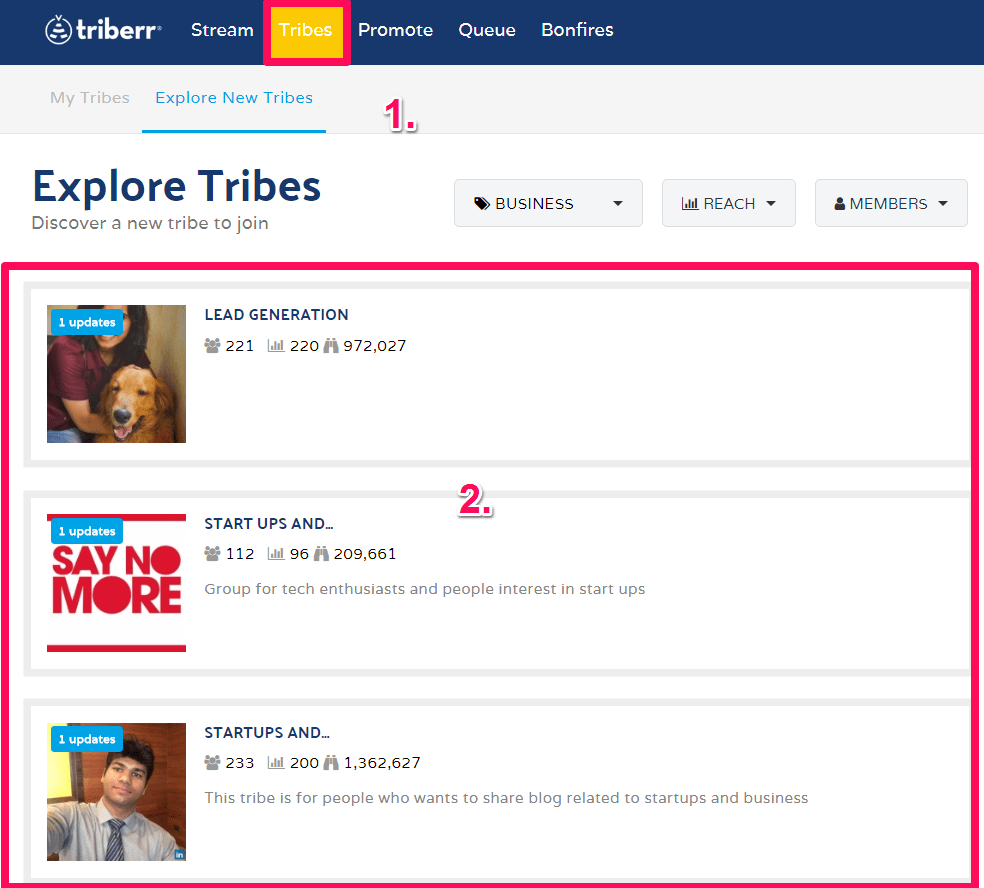Expand the Reach filter dropdown

[x=728, y=204]
